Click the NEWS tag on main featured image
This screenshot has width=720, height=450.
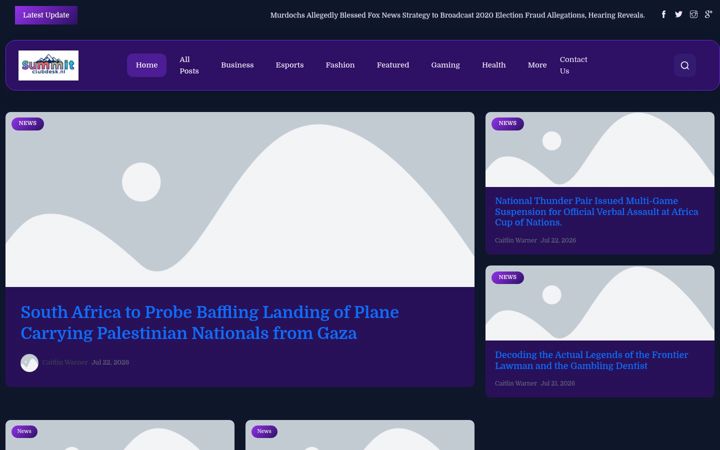click(28, 124)
